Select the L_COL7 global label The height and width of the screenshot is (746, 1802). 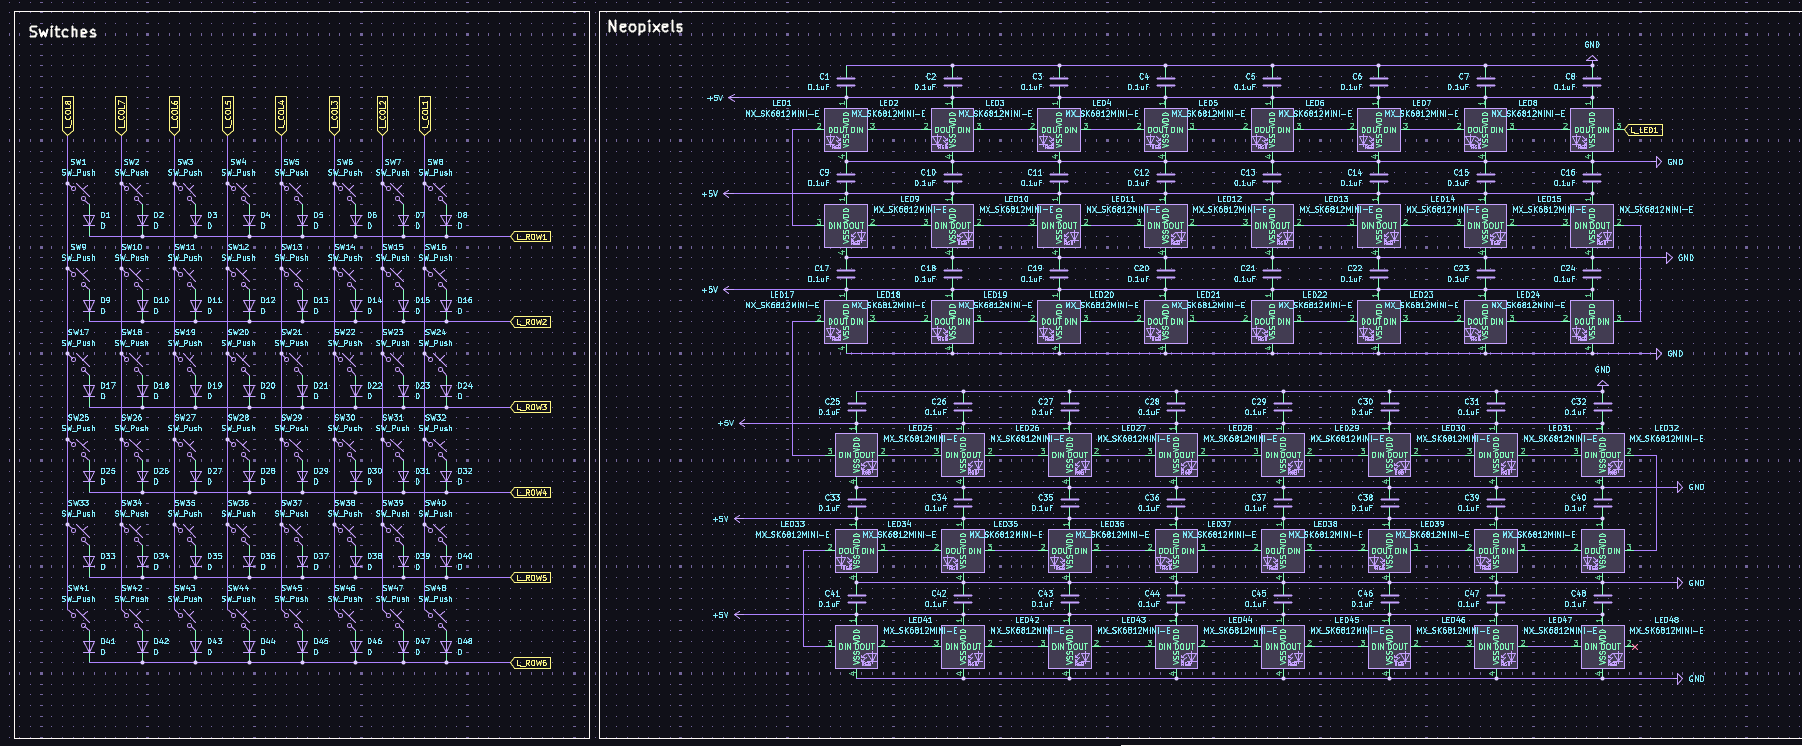click(x=121, y=115)
